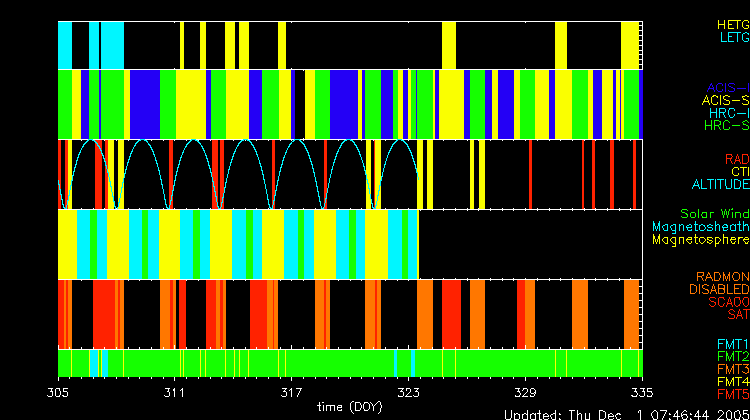
Task: Click the time (DOY) axis title
Action: tap(350, 408)
